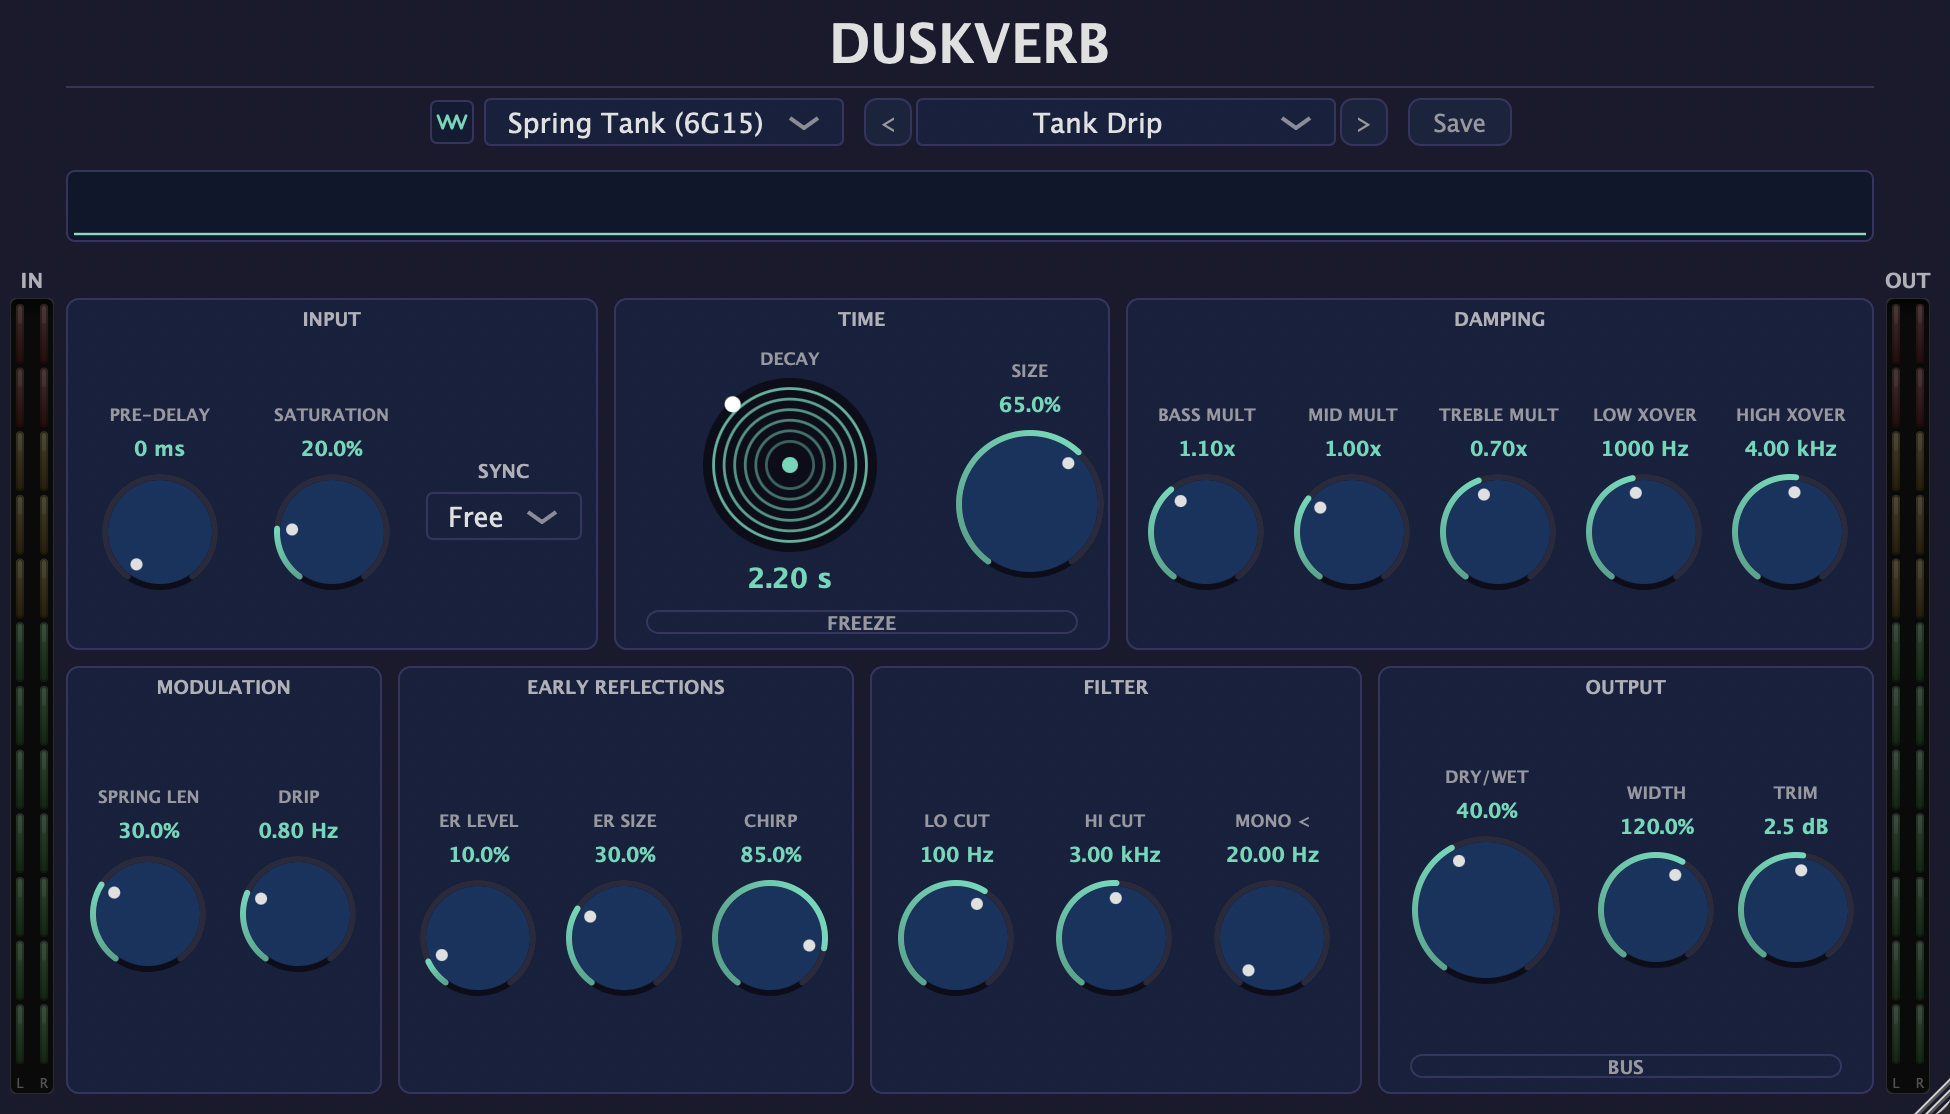This screenshot has height=1114, width=1950.
Task: Click the 20.0% saturation value
Action: pyautogui.click(x=332, y=448)
